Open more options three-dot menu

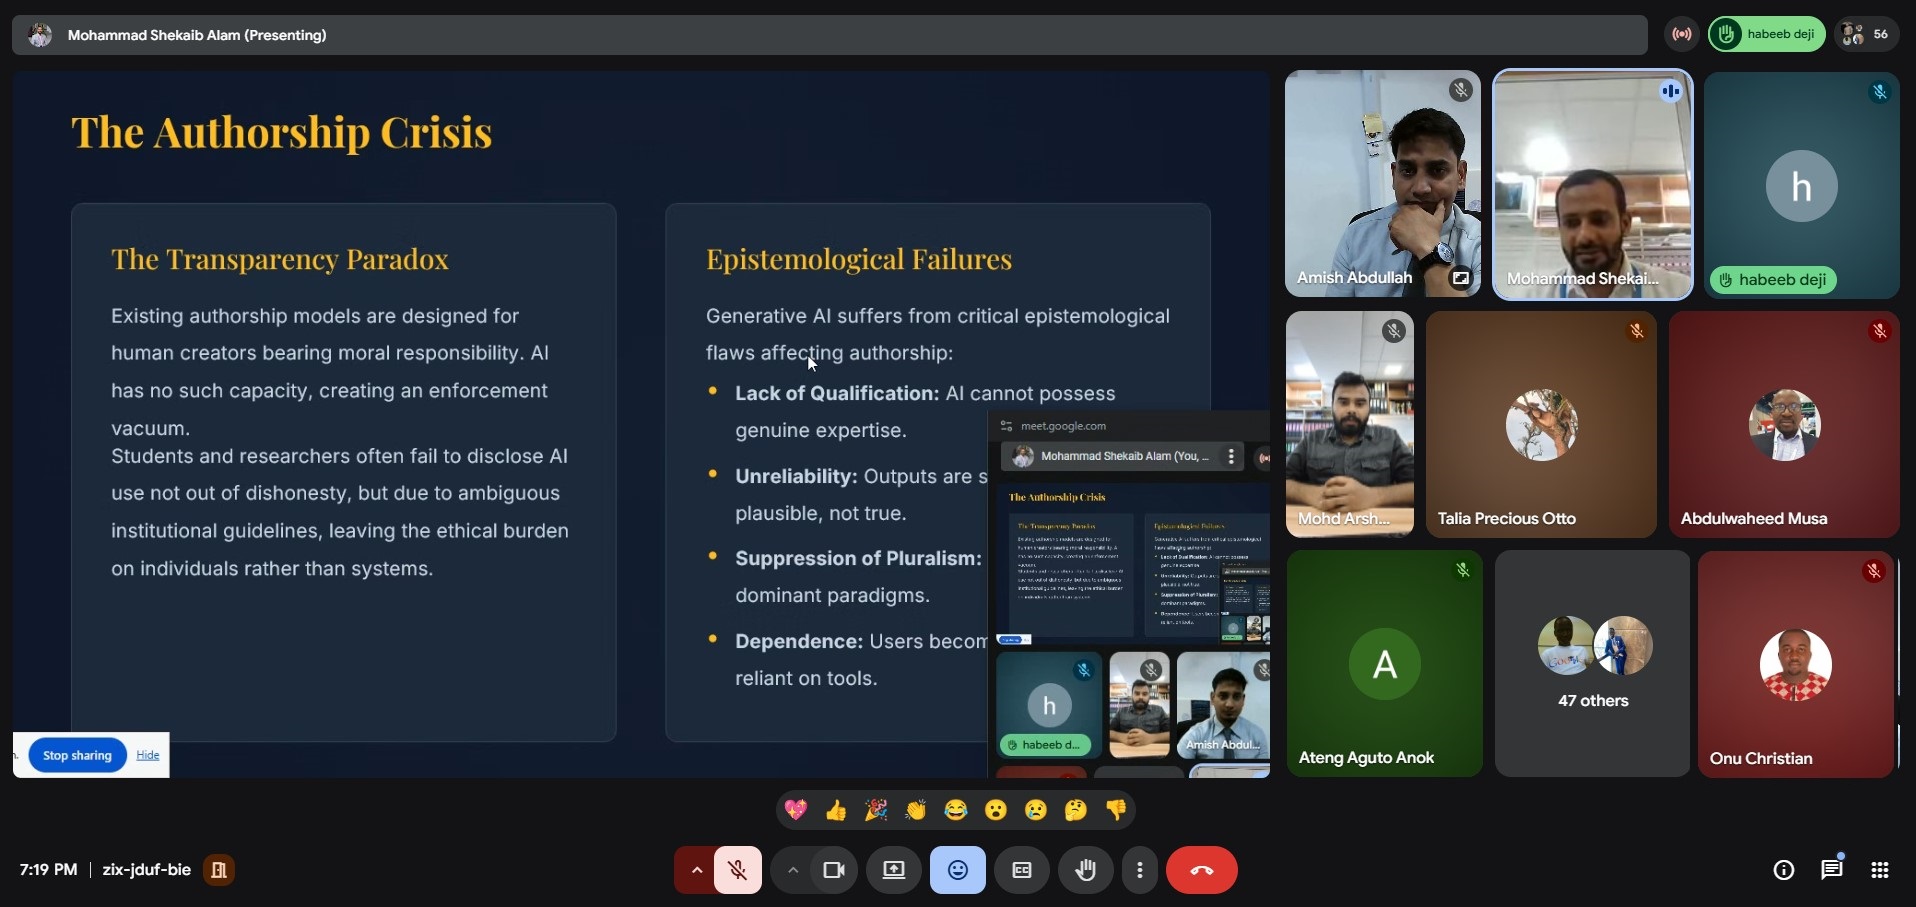(1139, 870)
